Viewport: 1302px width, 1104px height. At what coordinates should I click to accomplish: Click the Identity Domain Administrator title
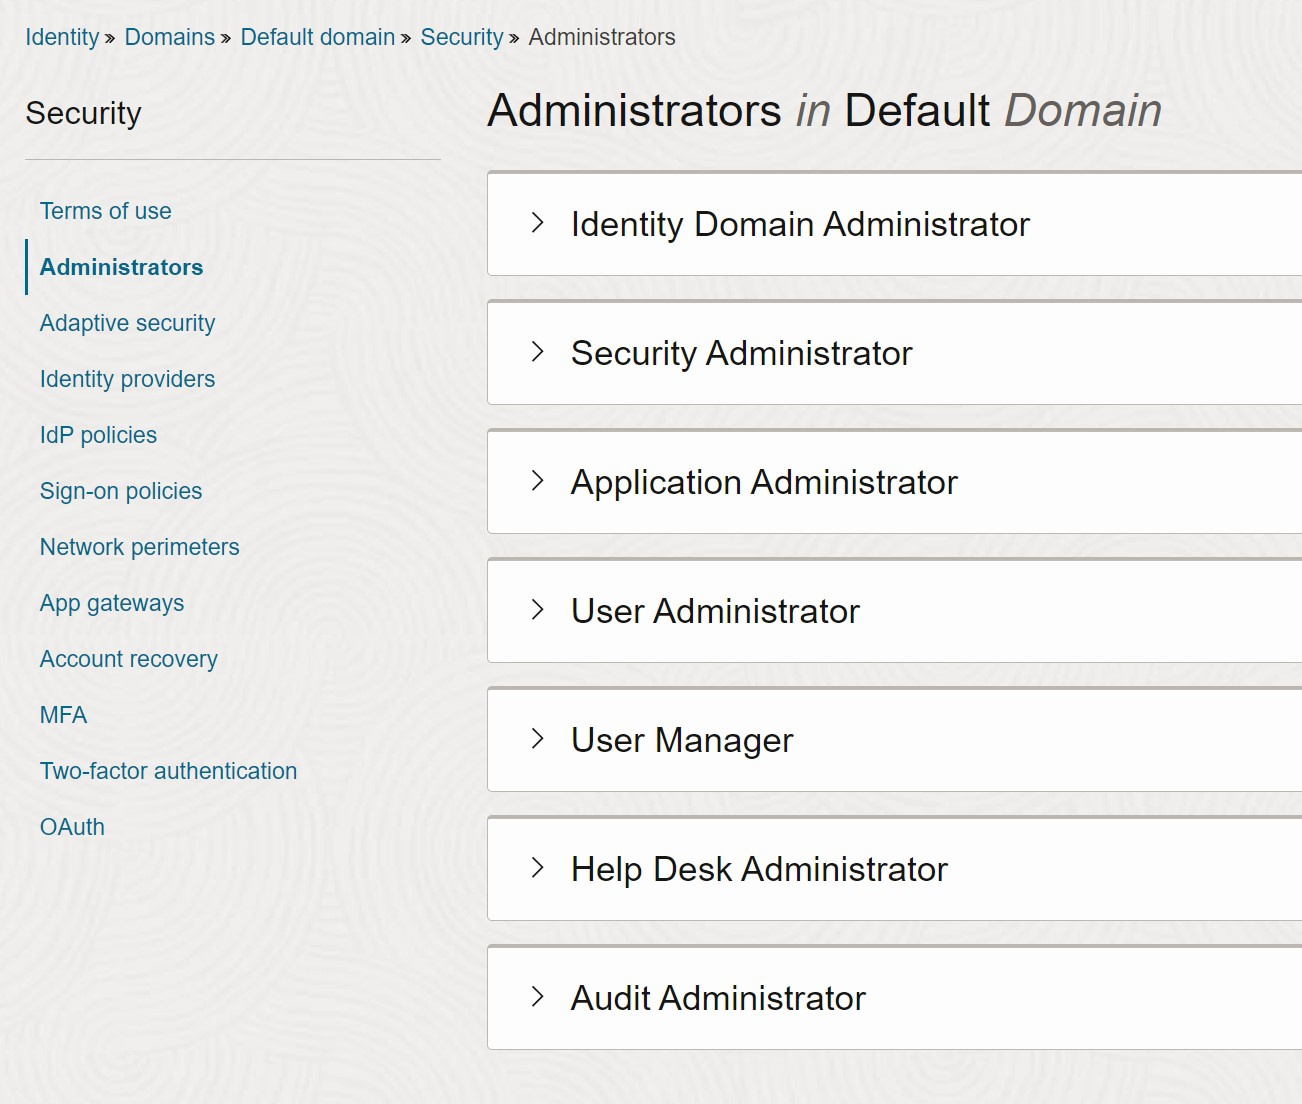[800, 224]
